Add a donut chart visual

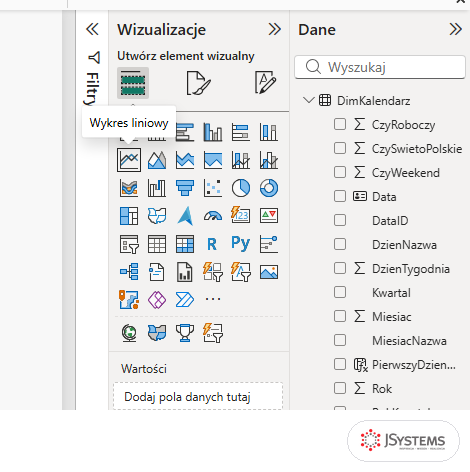coord(269,188)
